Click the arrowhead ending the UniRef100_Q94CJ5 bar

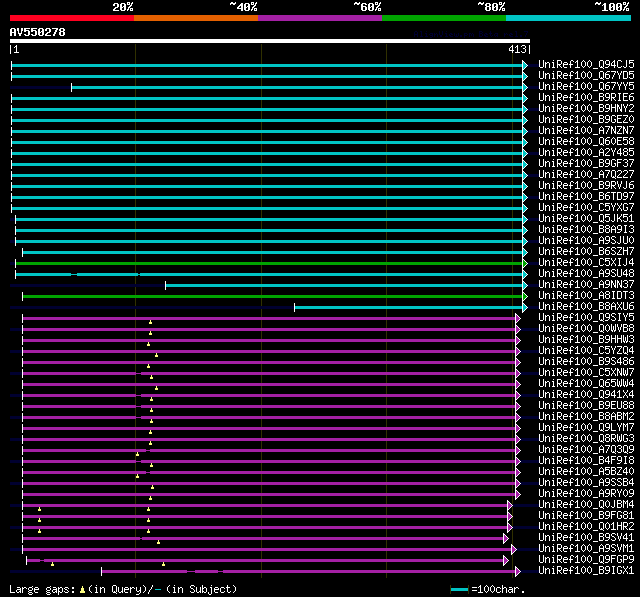point(525,65)
